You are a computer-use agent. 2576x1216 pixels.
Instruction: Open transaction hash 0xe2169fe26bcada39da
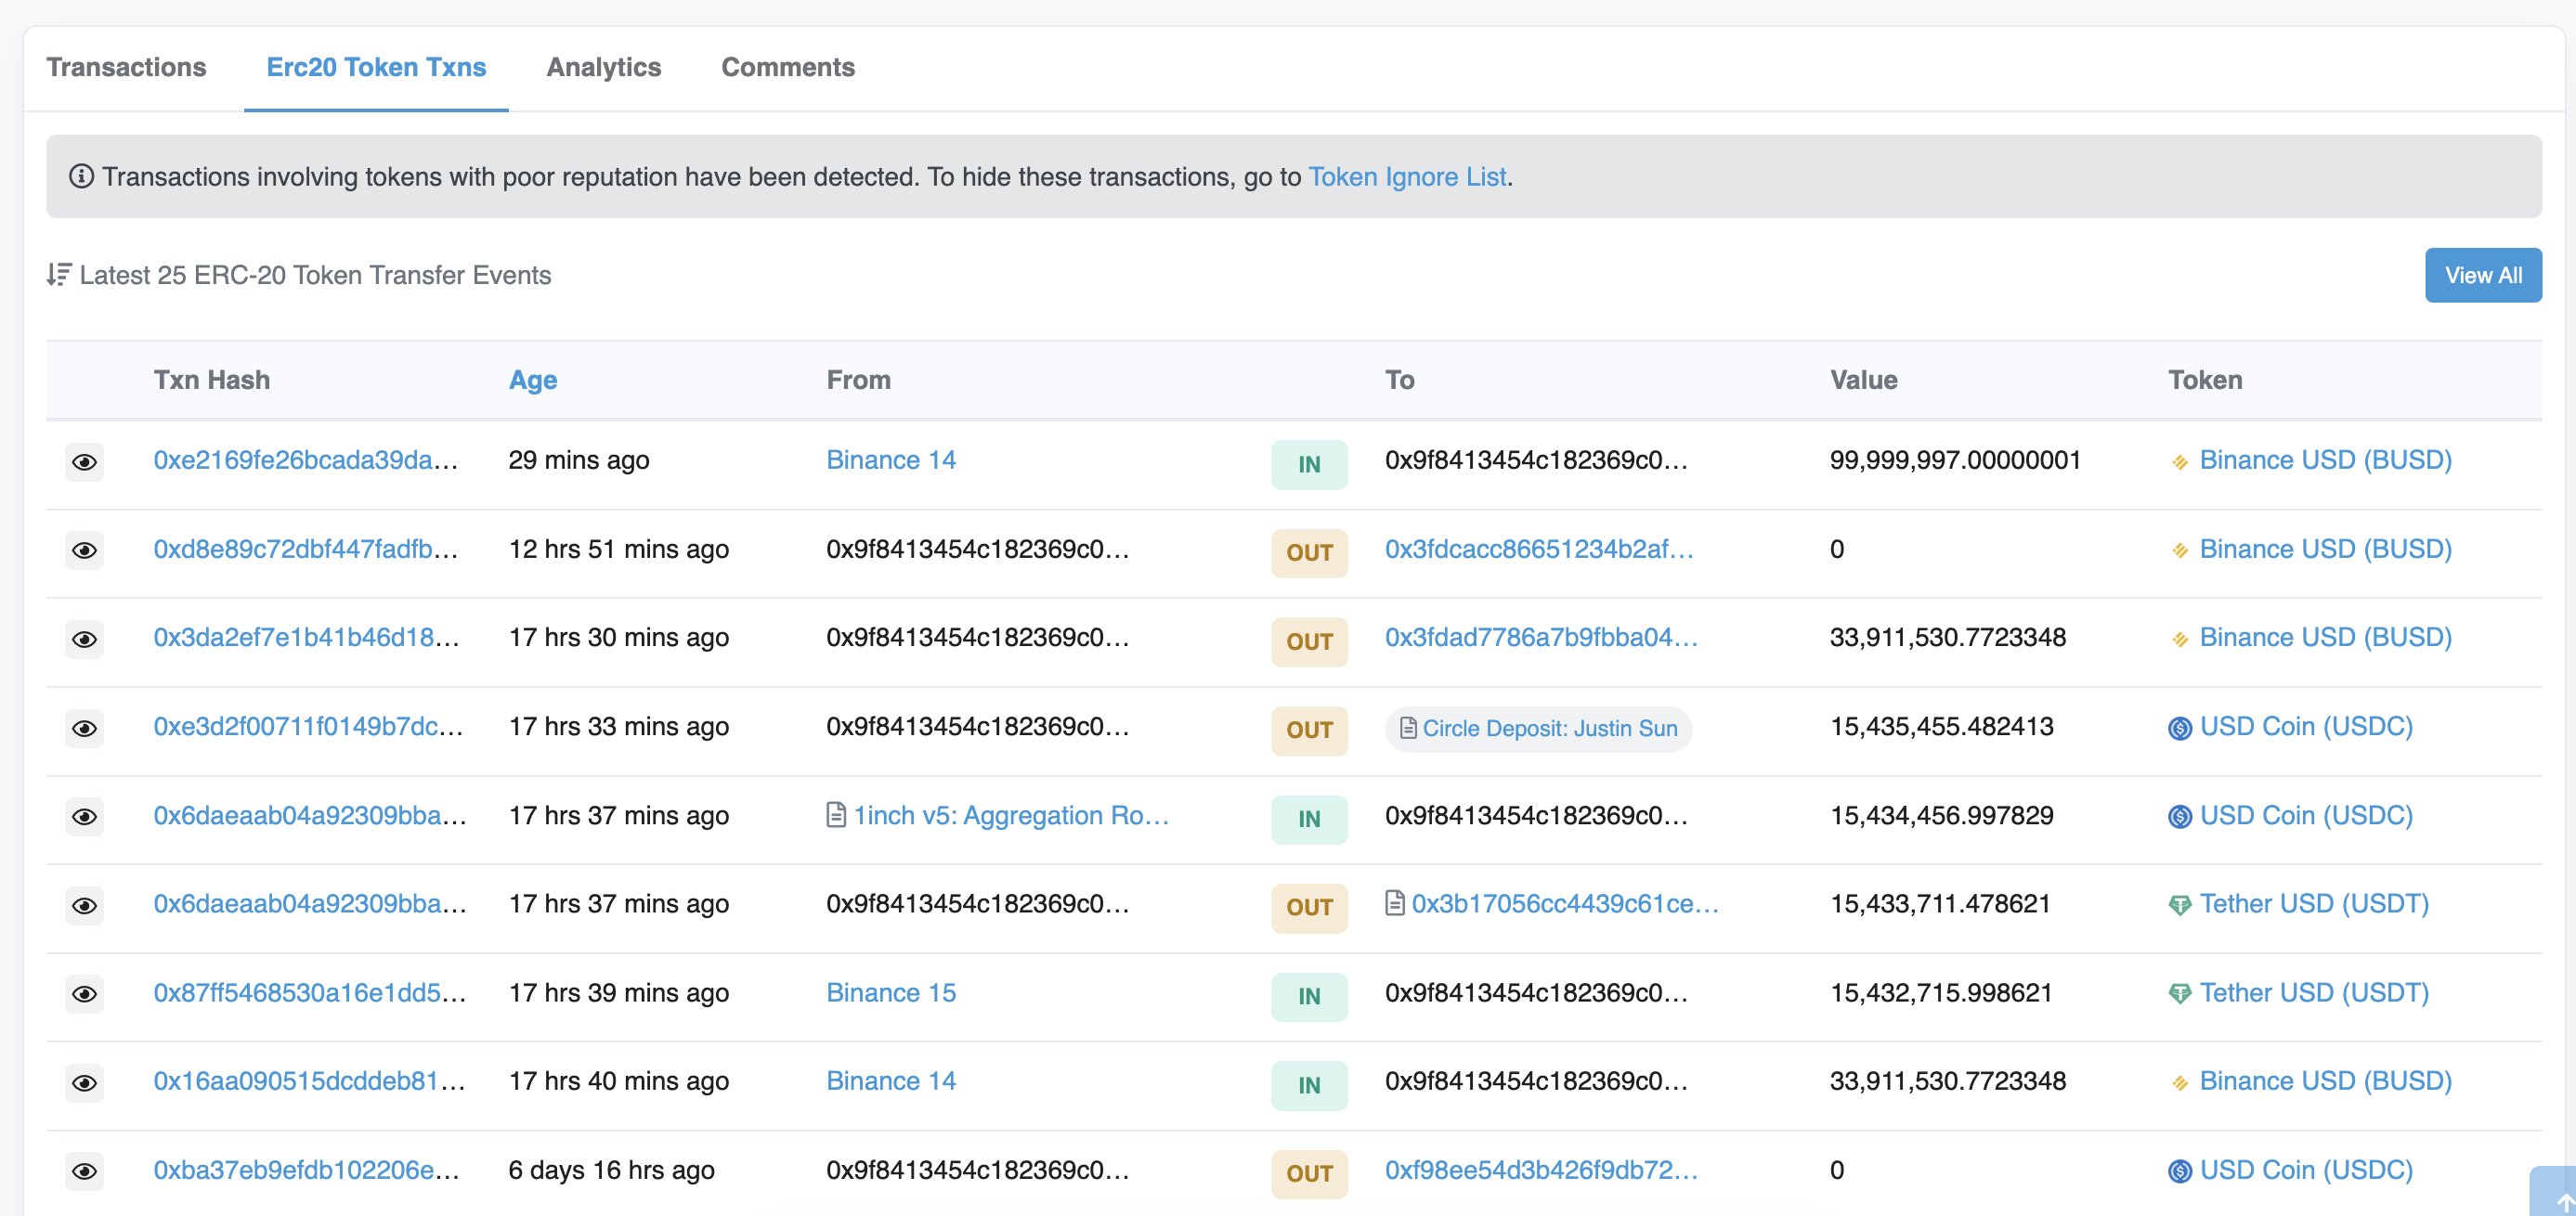tap(305, 460)
